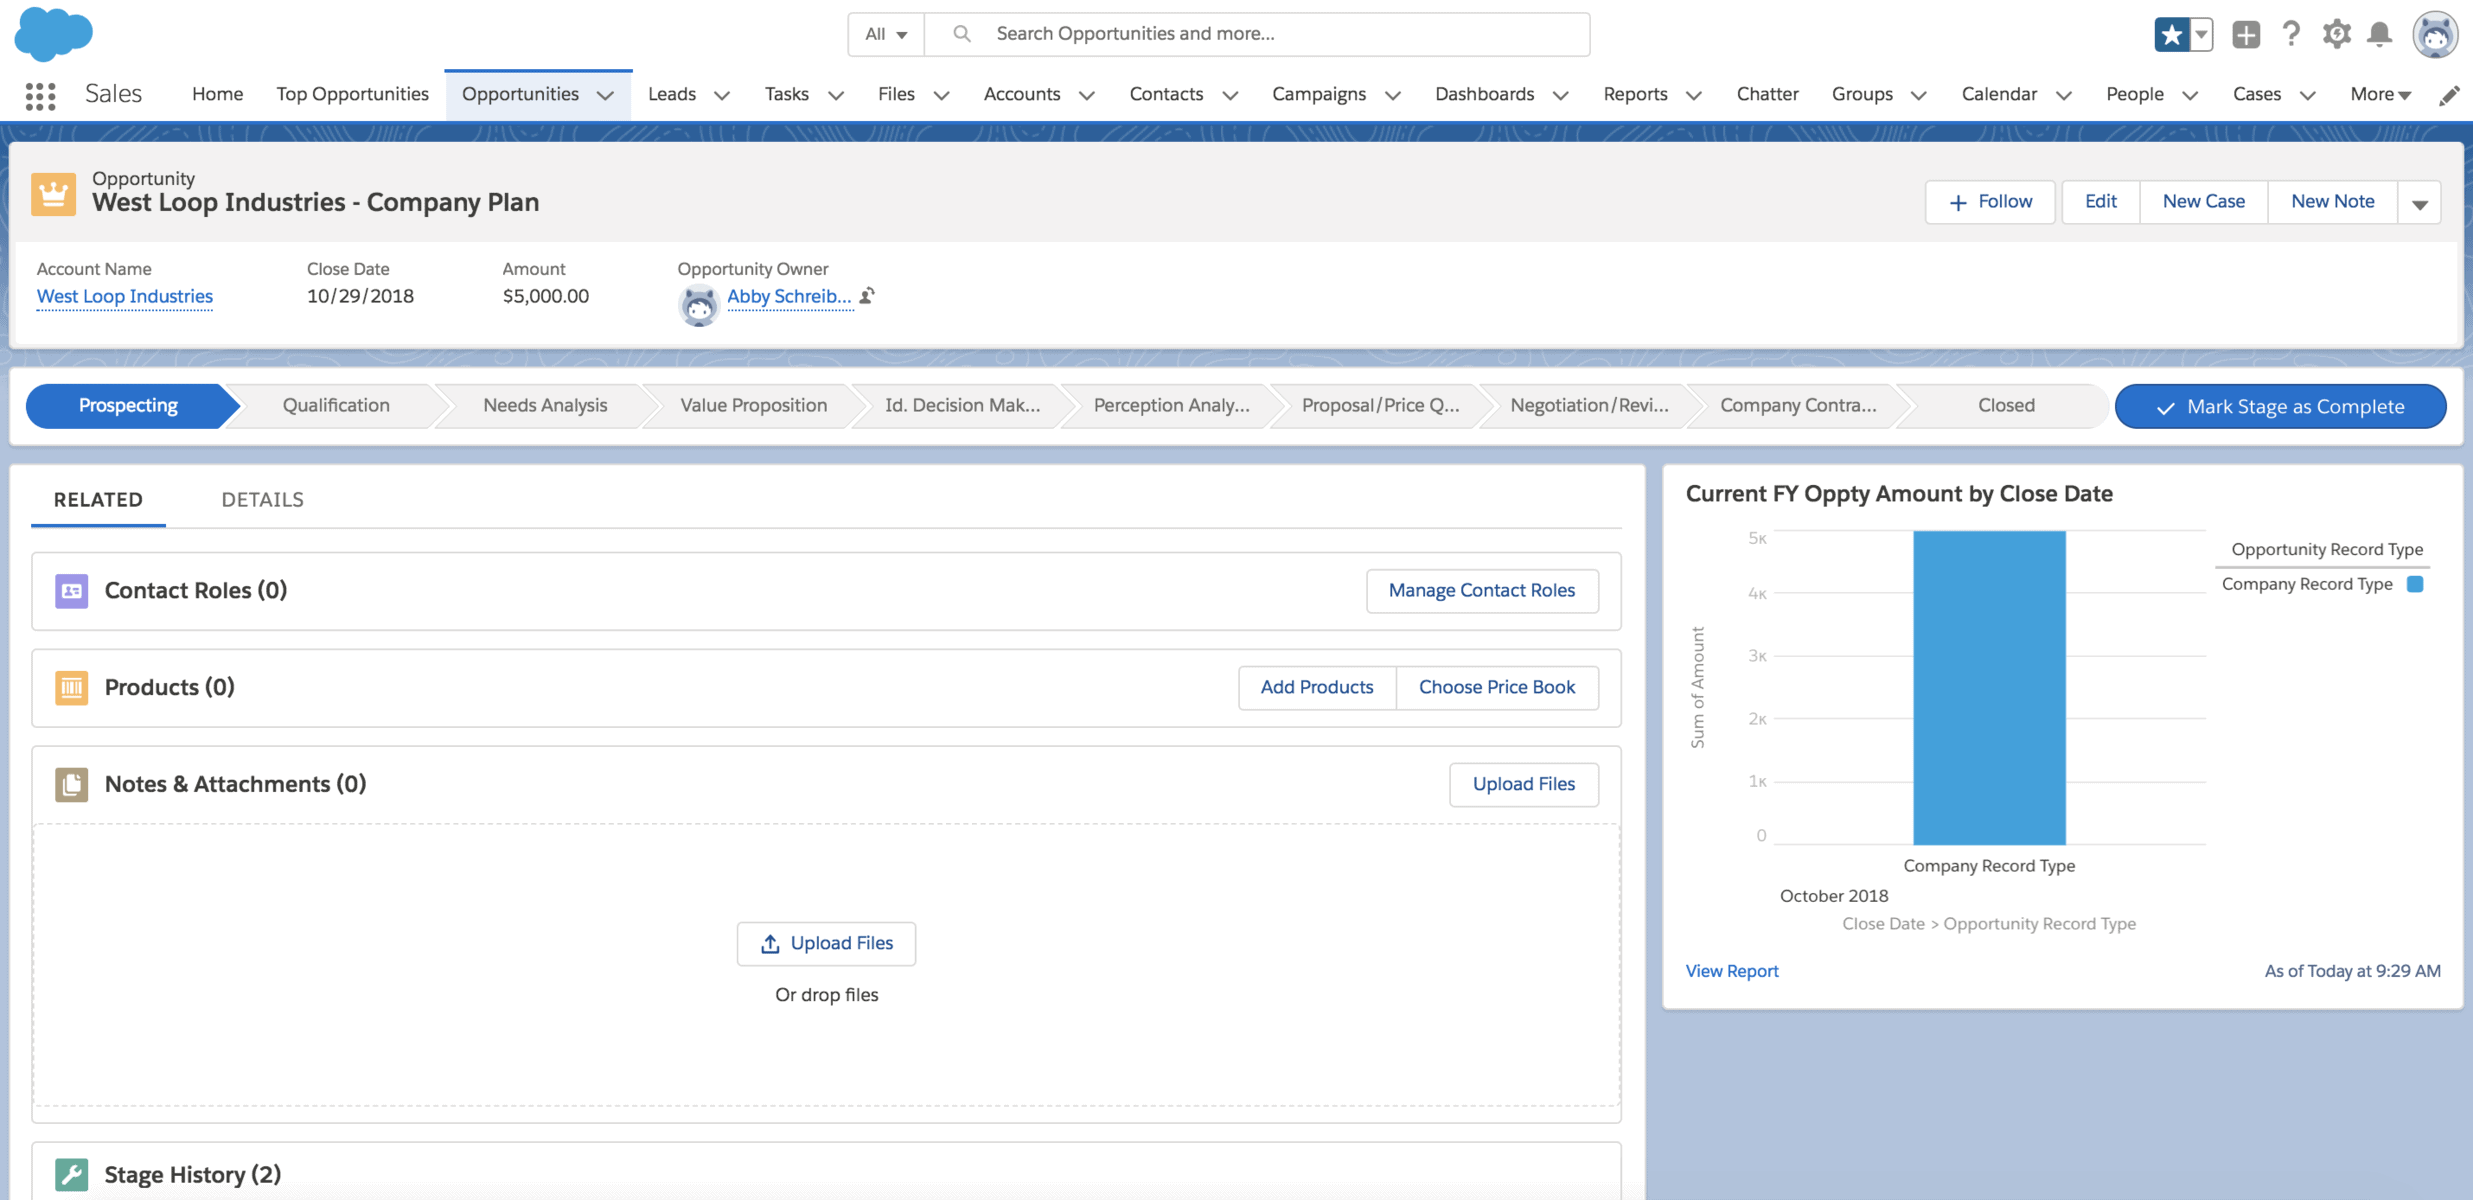Open Contact Roles (0) related list
Viewport: 2473px width, 1200px height.
(x=196, y=591)
